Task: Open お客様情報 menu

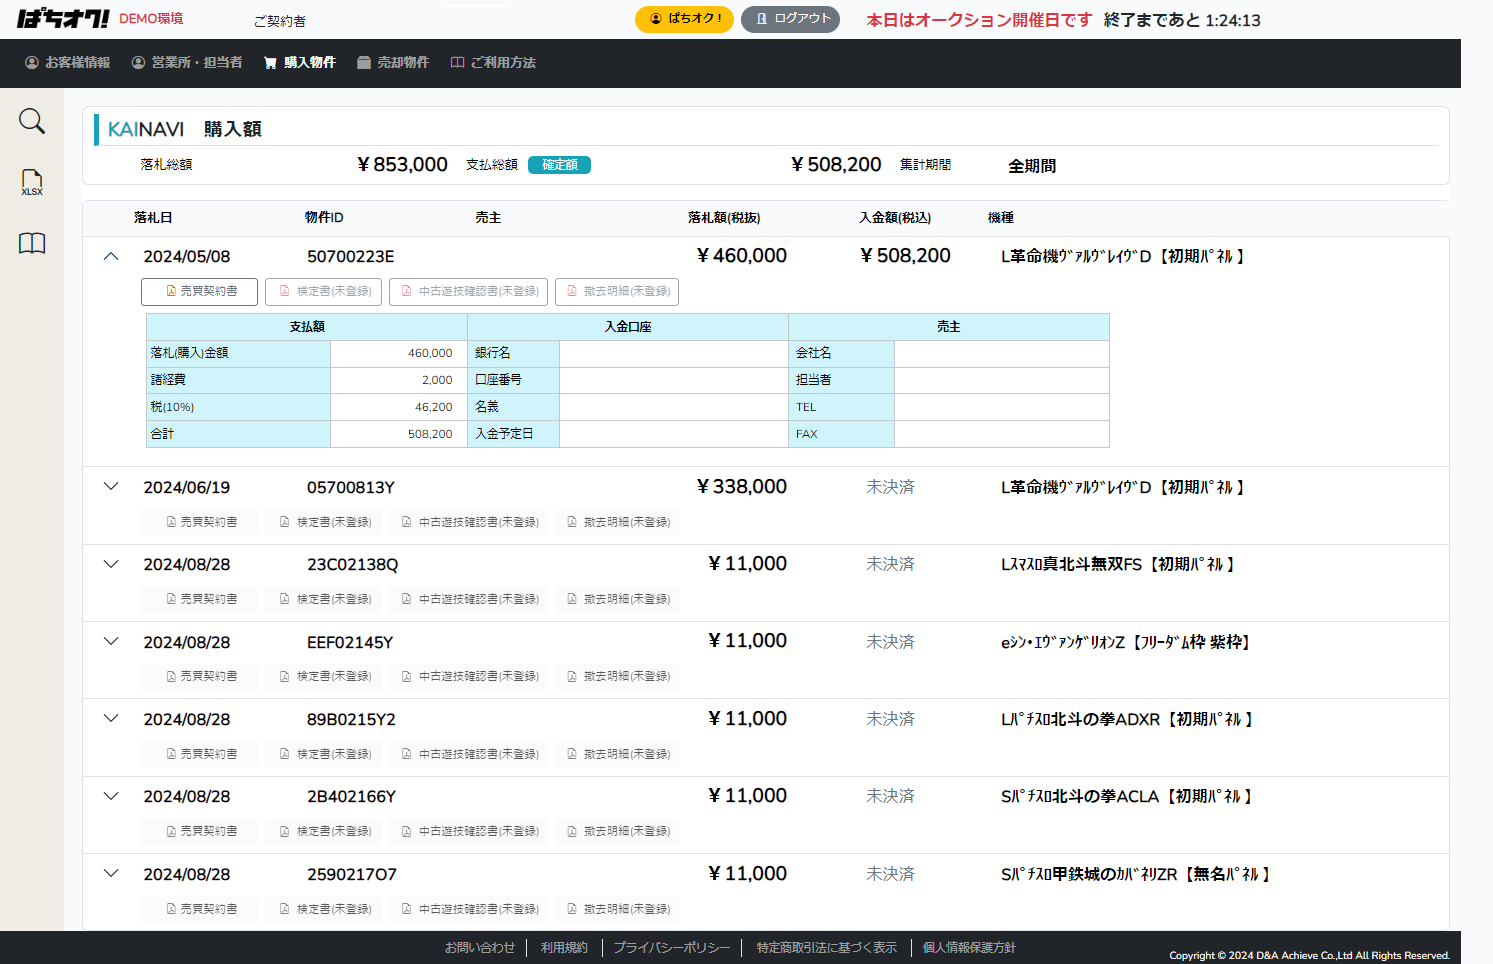Action: (67, 62)
